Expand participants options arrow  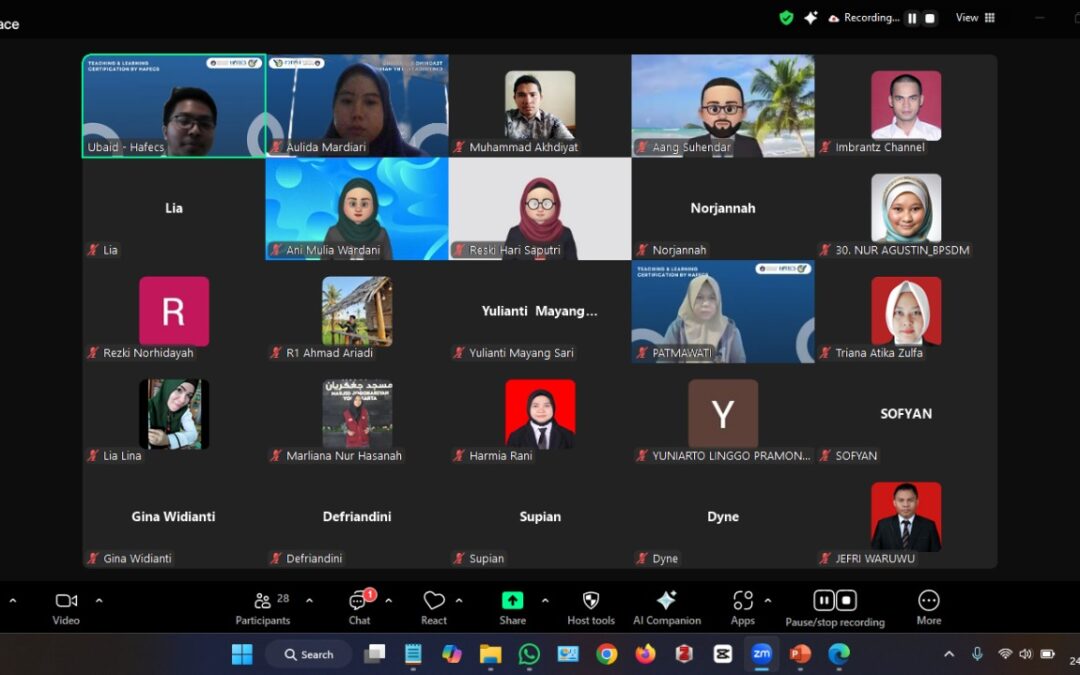pos(309,601)
